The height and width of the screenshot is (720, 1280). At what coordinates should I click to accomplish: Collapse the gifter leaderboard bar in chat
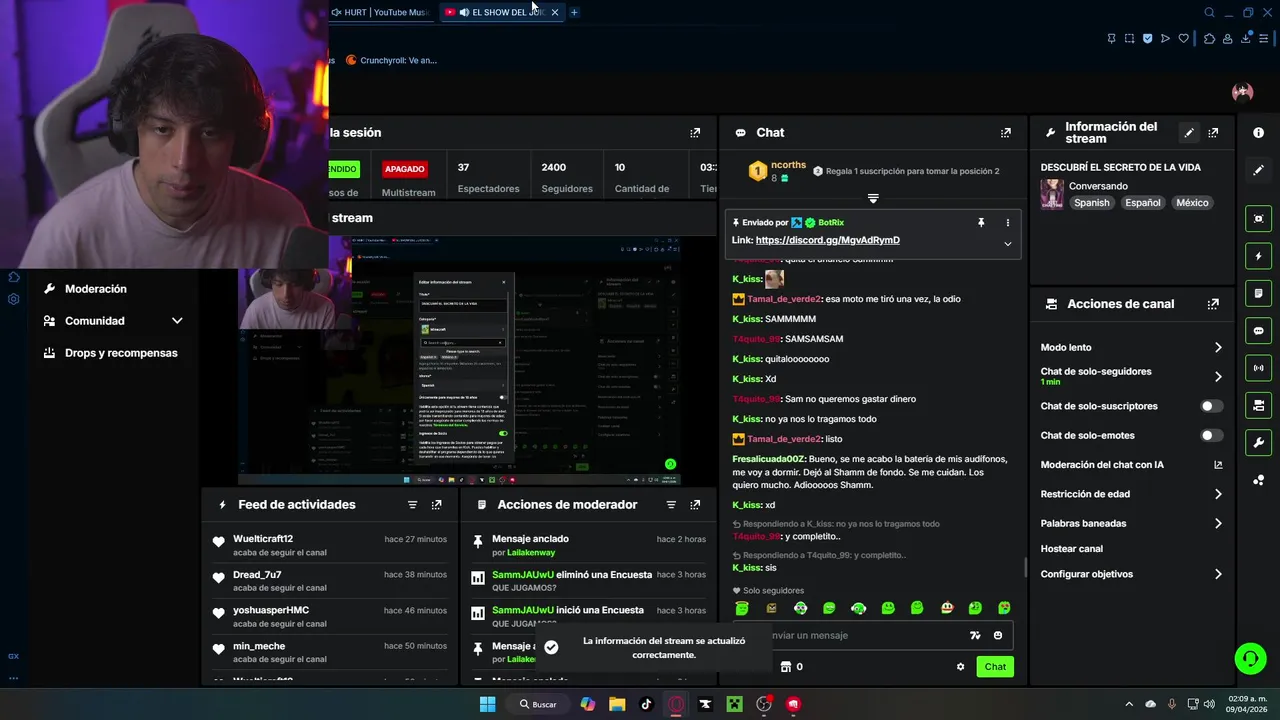(873, 199)
